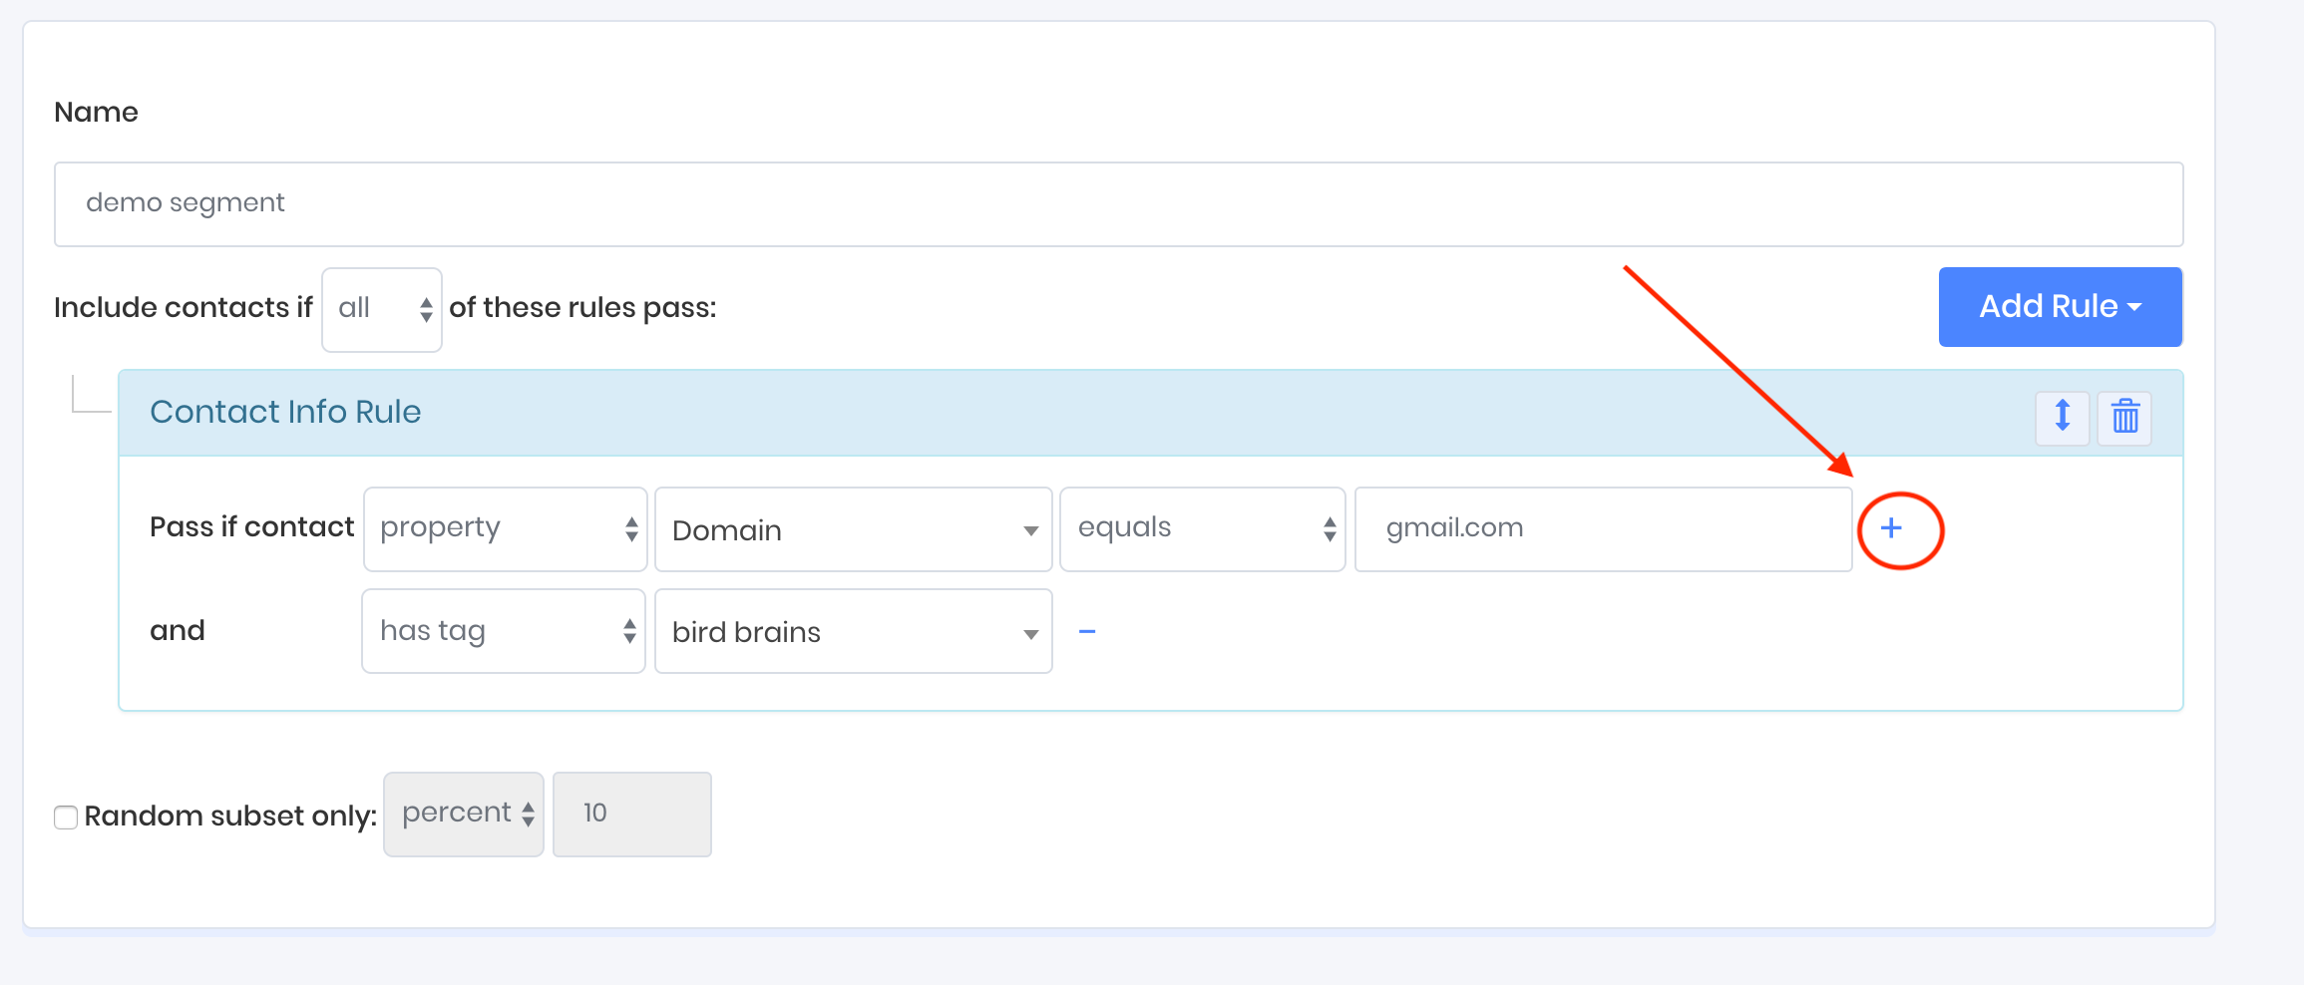Open the 'percent' subset unit dropdown
This screenshot has width=2304, height=985.
click(464, 814)
